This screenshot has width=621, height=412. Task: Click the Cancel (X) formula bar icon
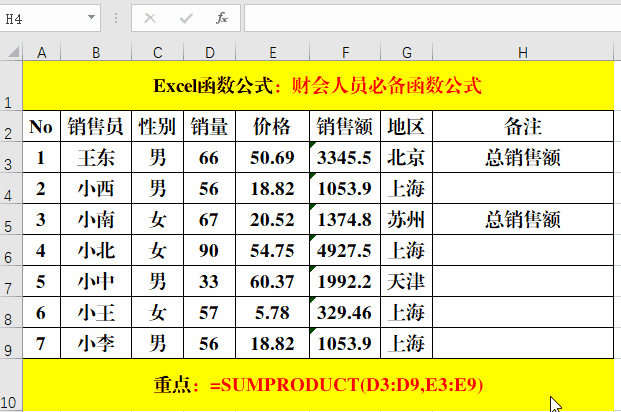pos(150,18)
